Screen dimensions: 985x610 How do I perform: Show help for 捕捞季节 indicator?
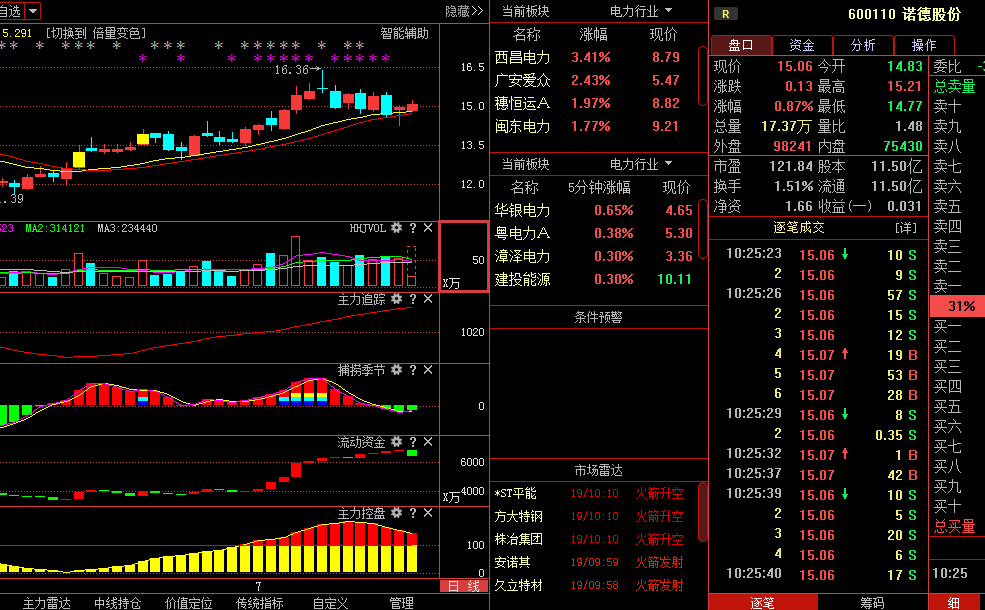click(413, 371)
